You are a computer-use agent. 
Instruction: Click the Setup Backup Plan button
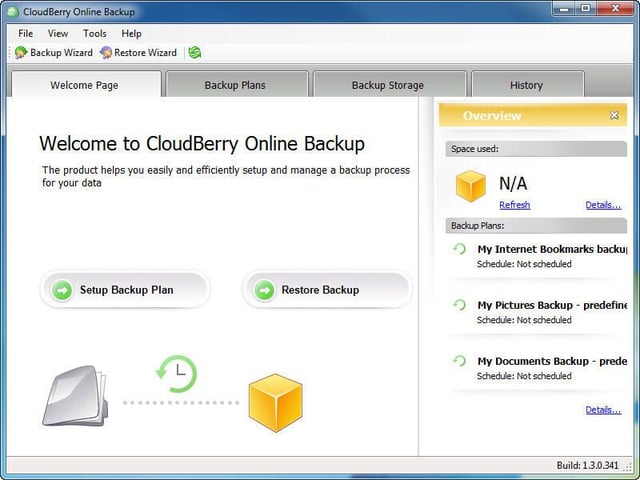click(x=125, y=290)
